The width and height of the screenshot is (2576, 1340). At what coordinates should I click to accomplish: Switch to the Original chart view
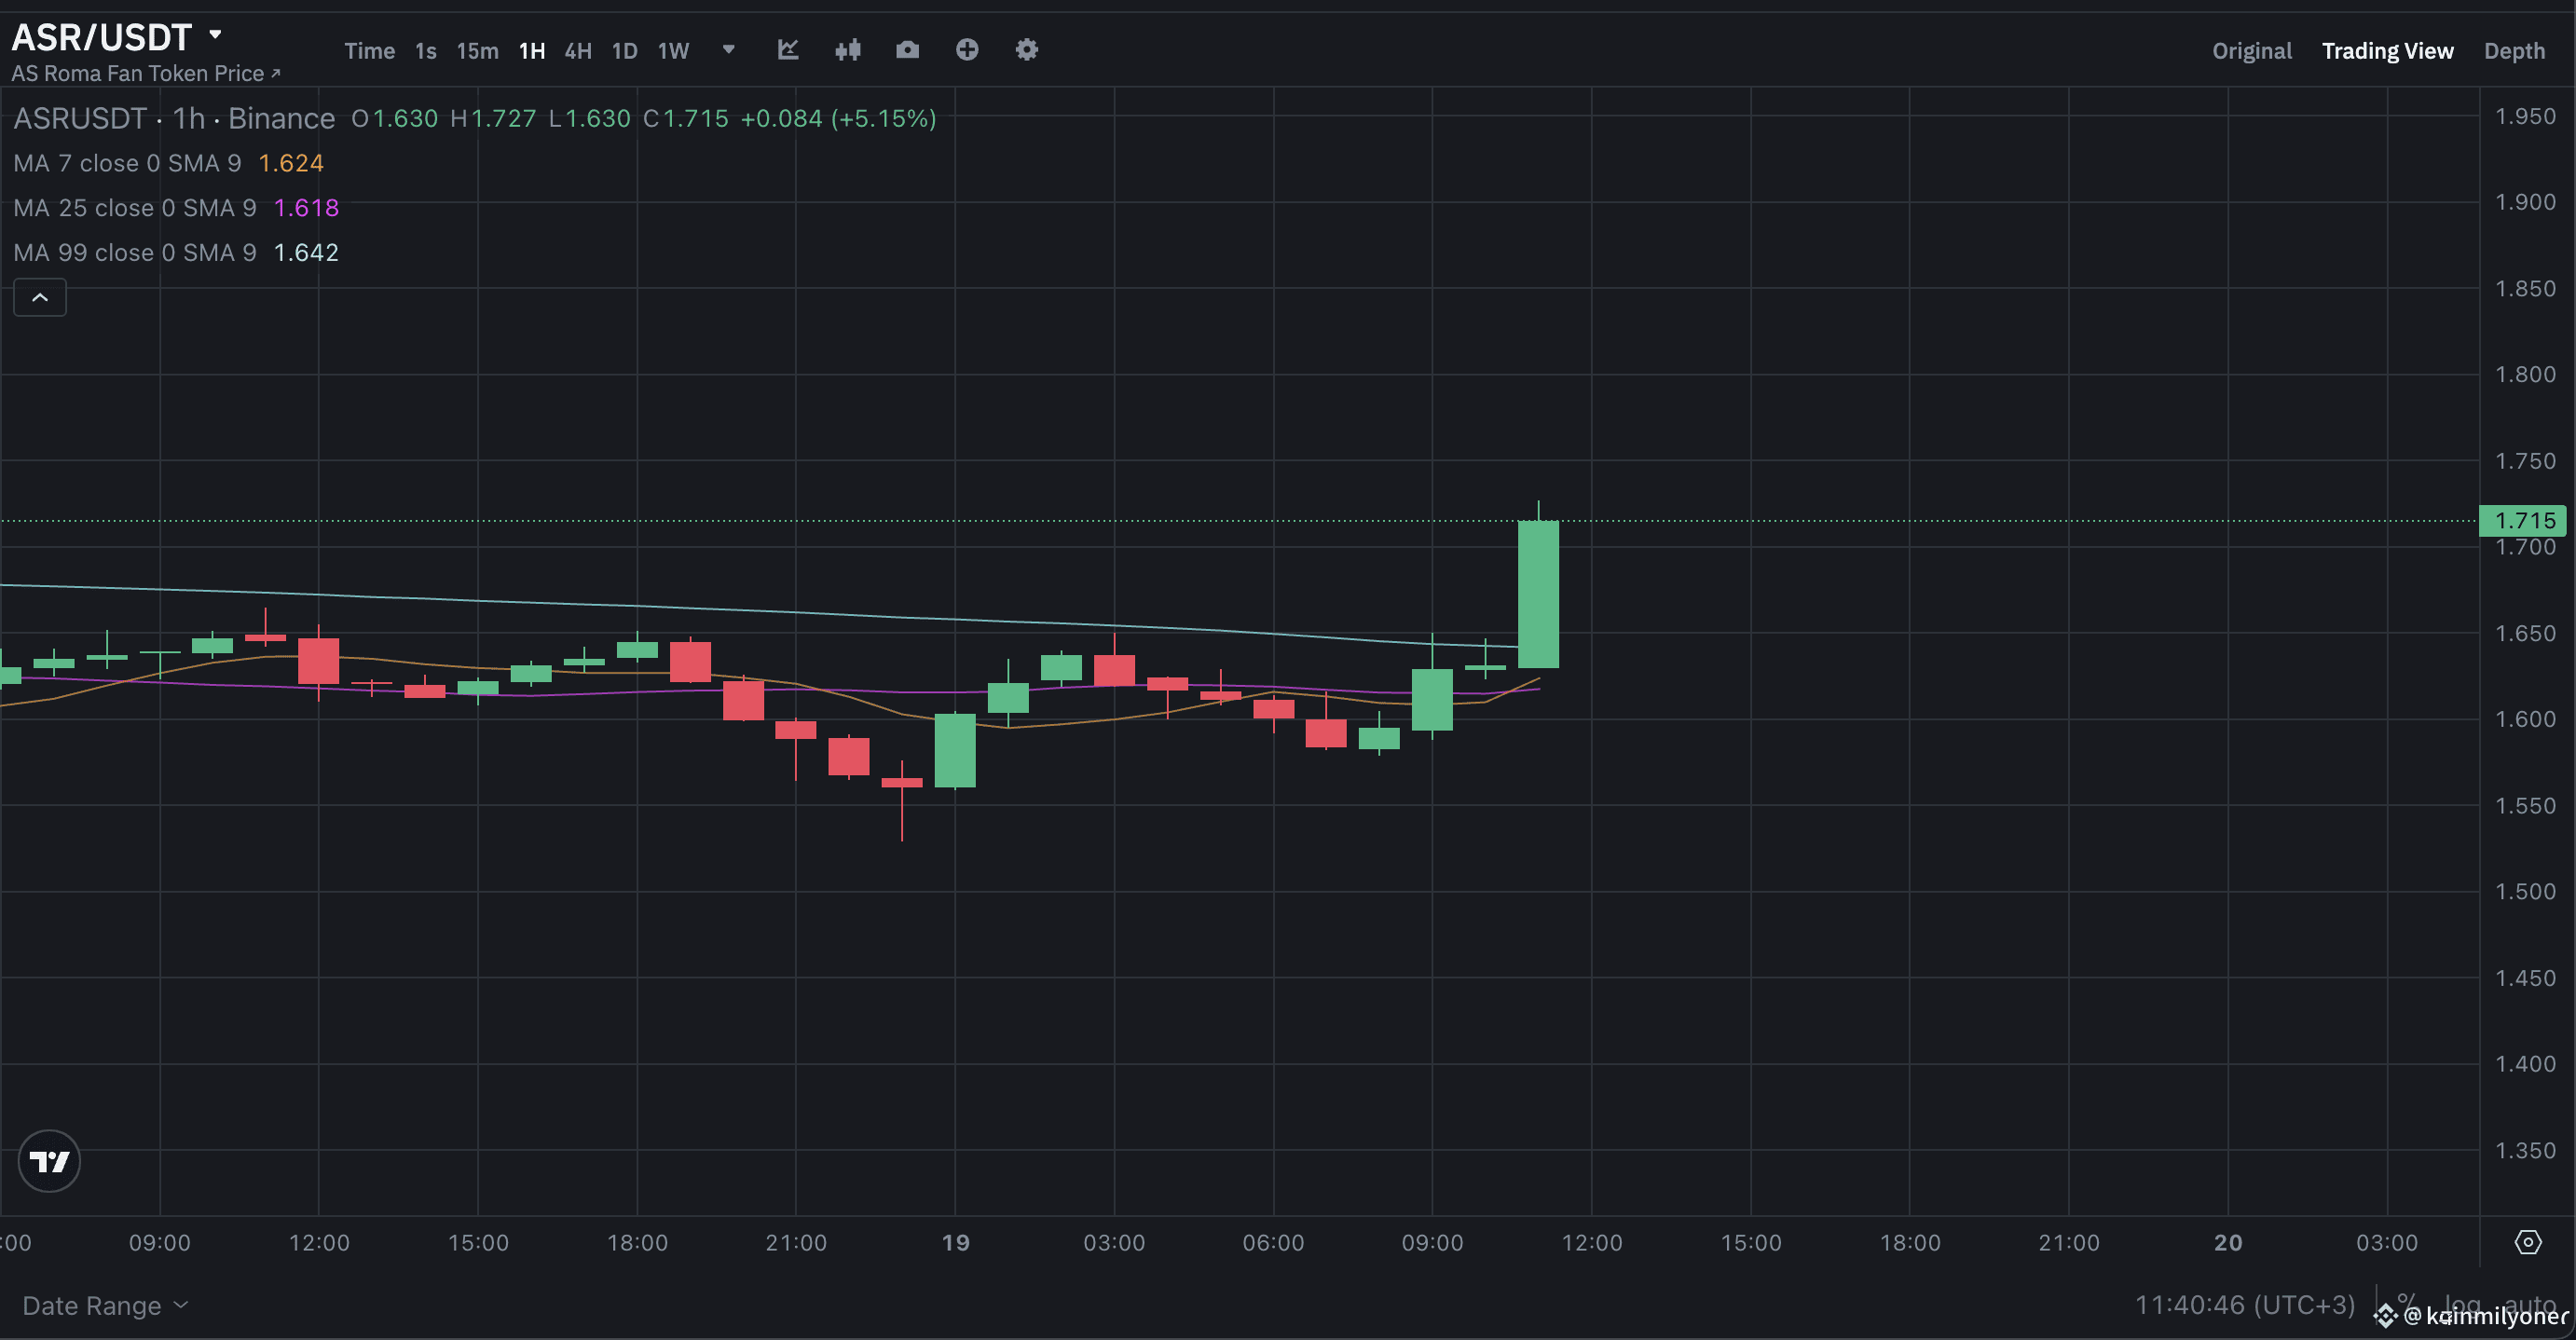point(2250,50)
